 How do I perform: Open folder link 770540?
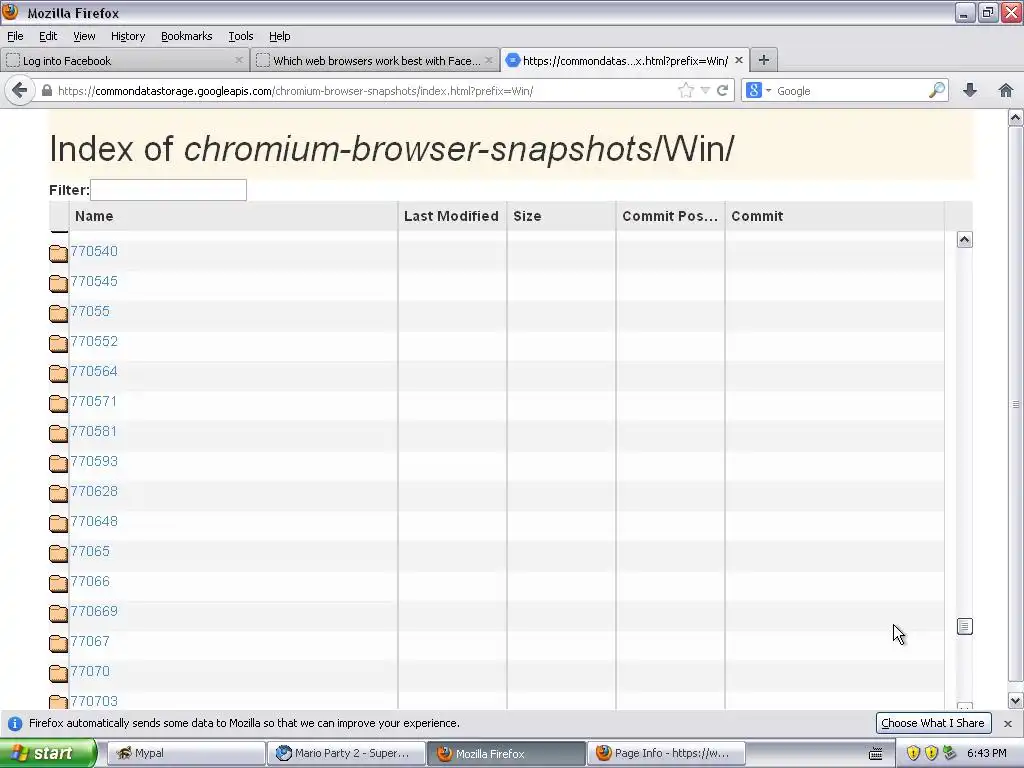pos(94,251)
